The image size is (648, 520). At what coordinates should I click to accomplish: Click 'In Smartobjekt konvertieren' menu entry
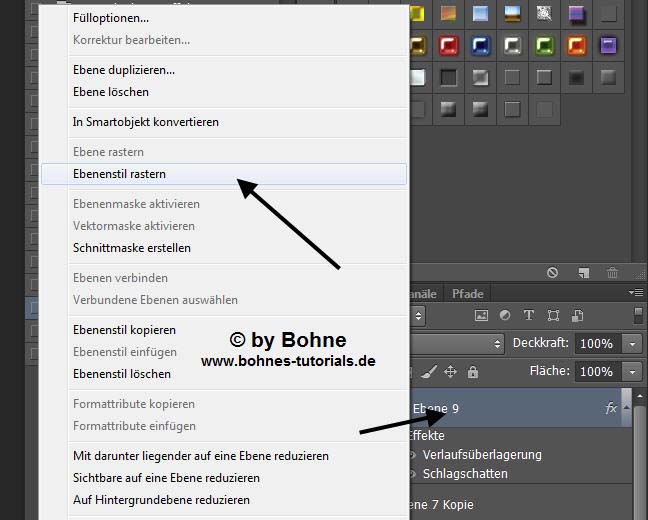click(146, 122)
